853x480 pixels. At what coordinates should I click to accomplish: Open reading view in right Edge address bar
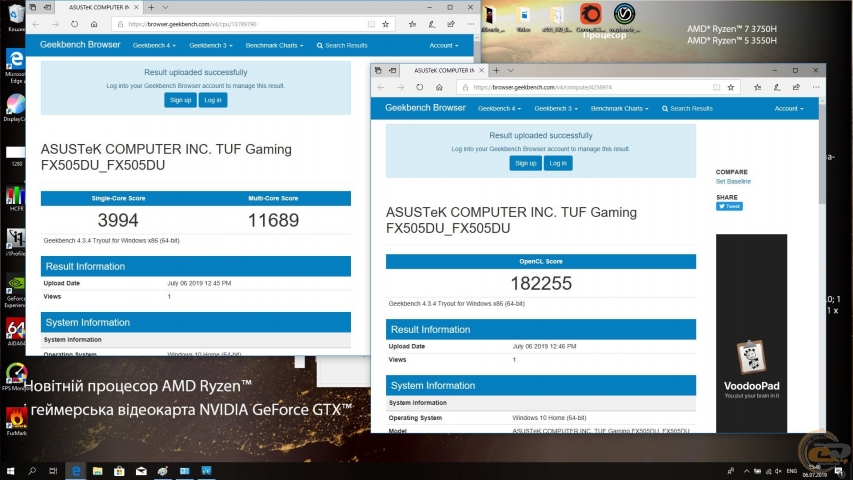716,87
